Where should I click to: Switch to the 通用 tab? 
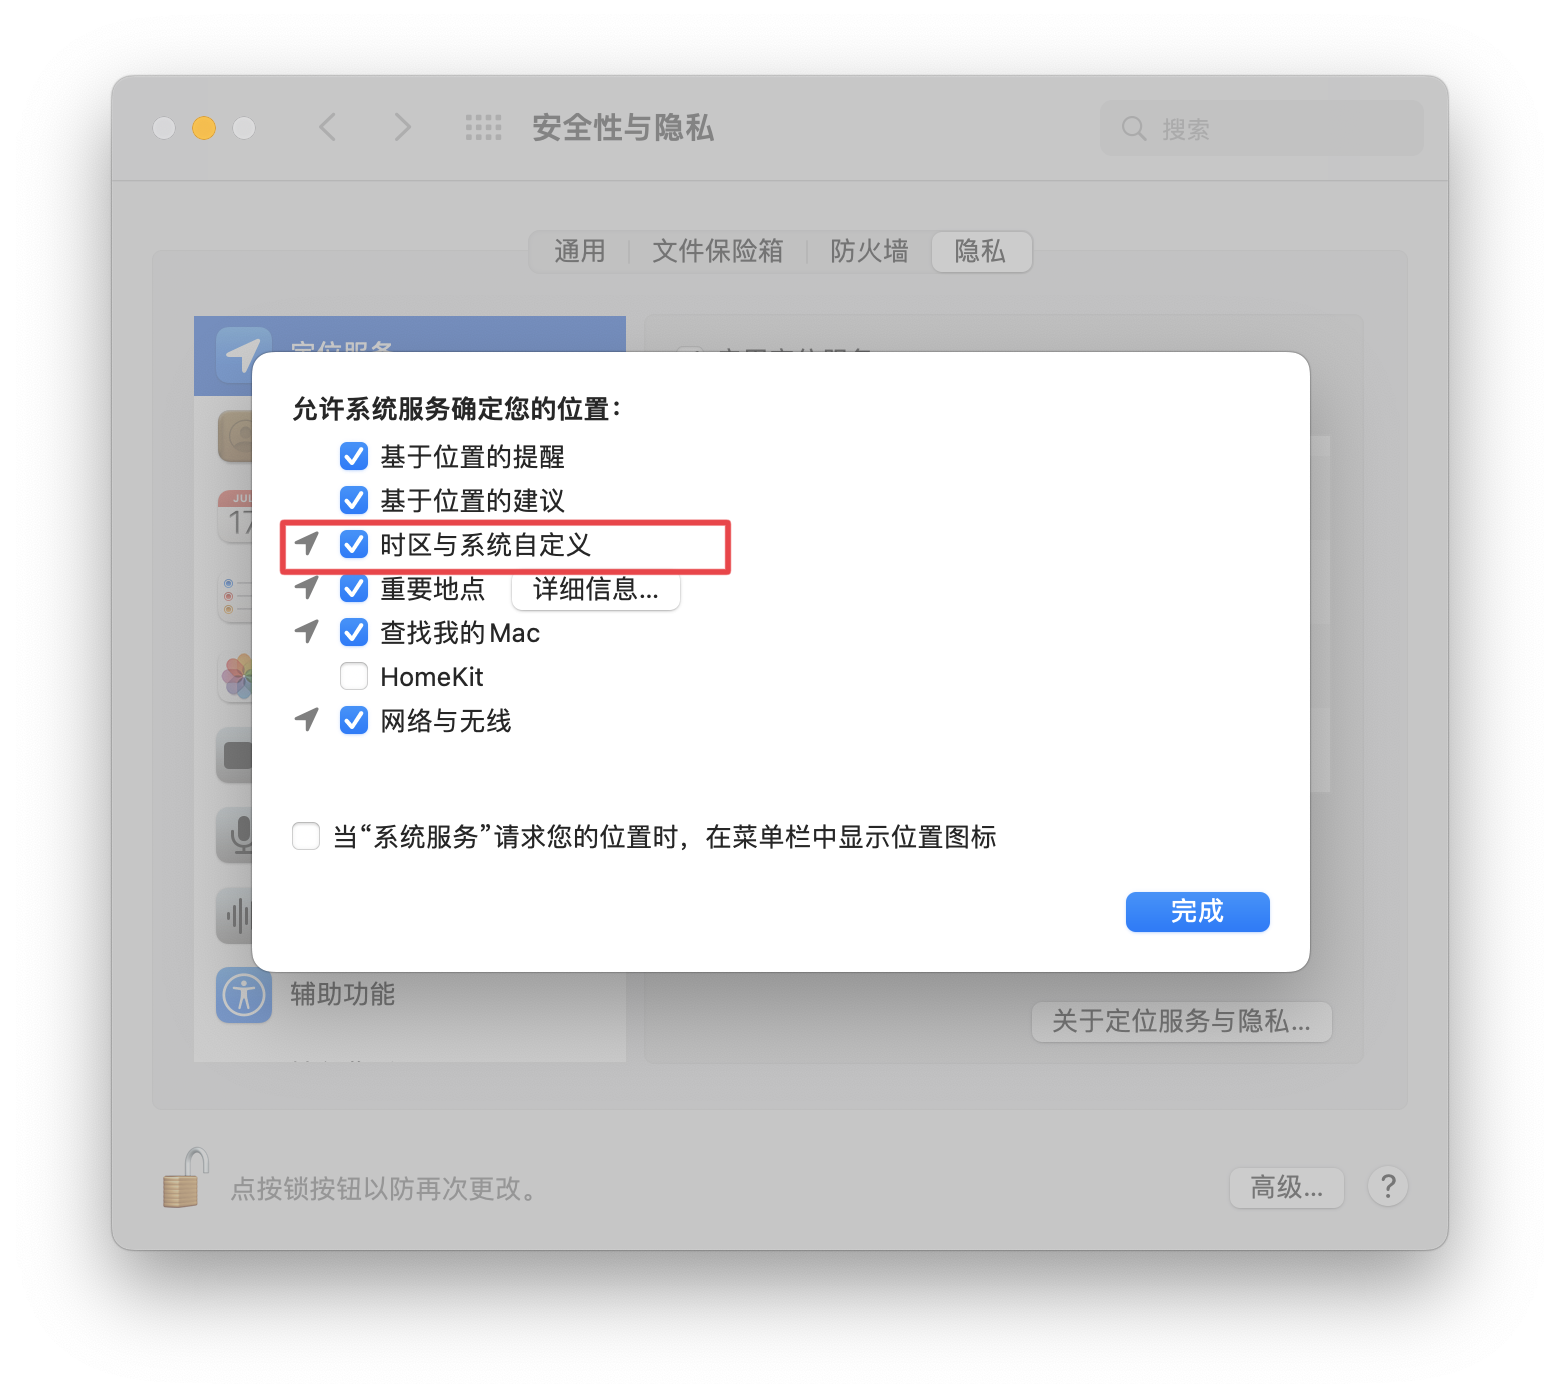(x=580, y=251)
